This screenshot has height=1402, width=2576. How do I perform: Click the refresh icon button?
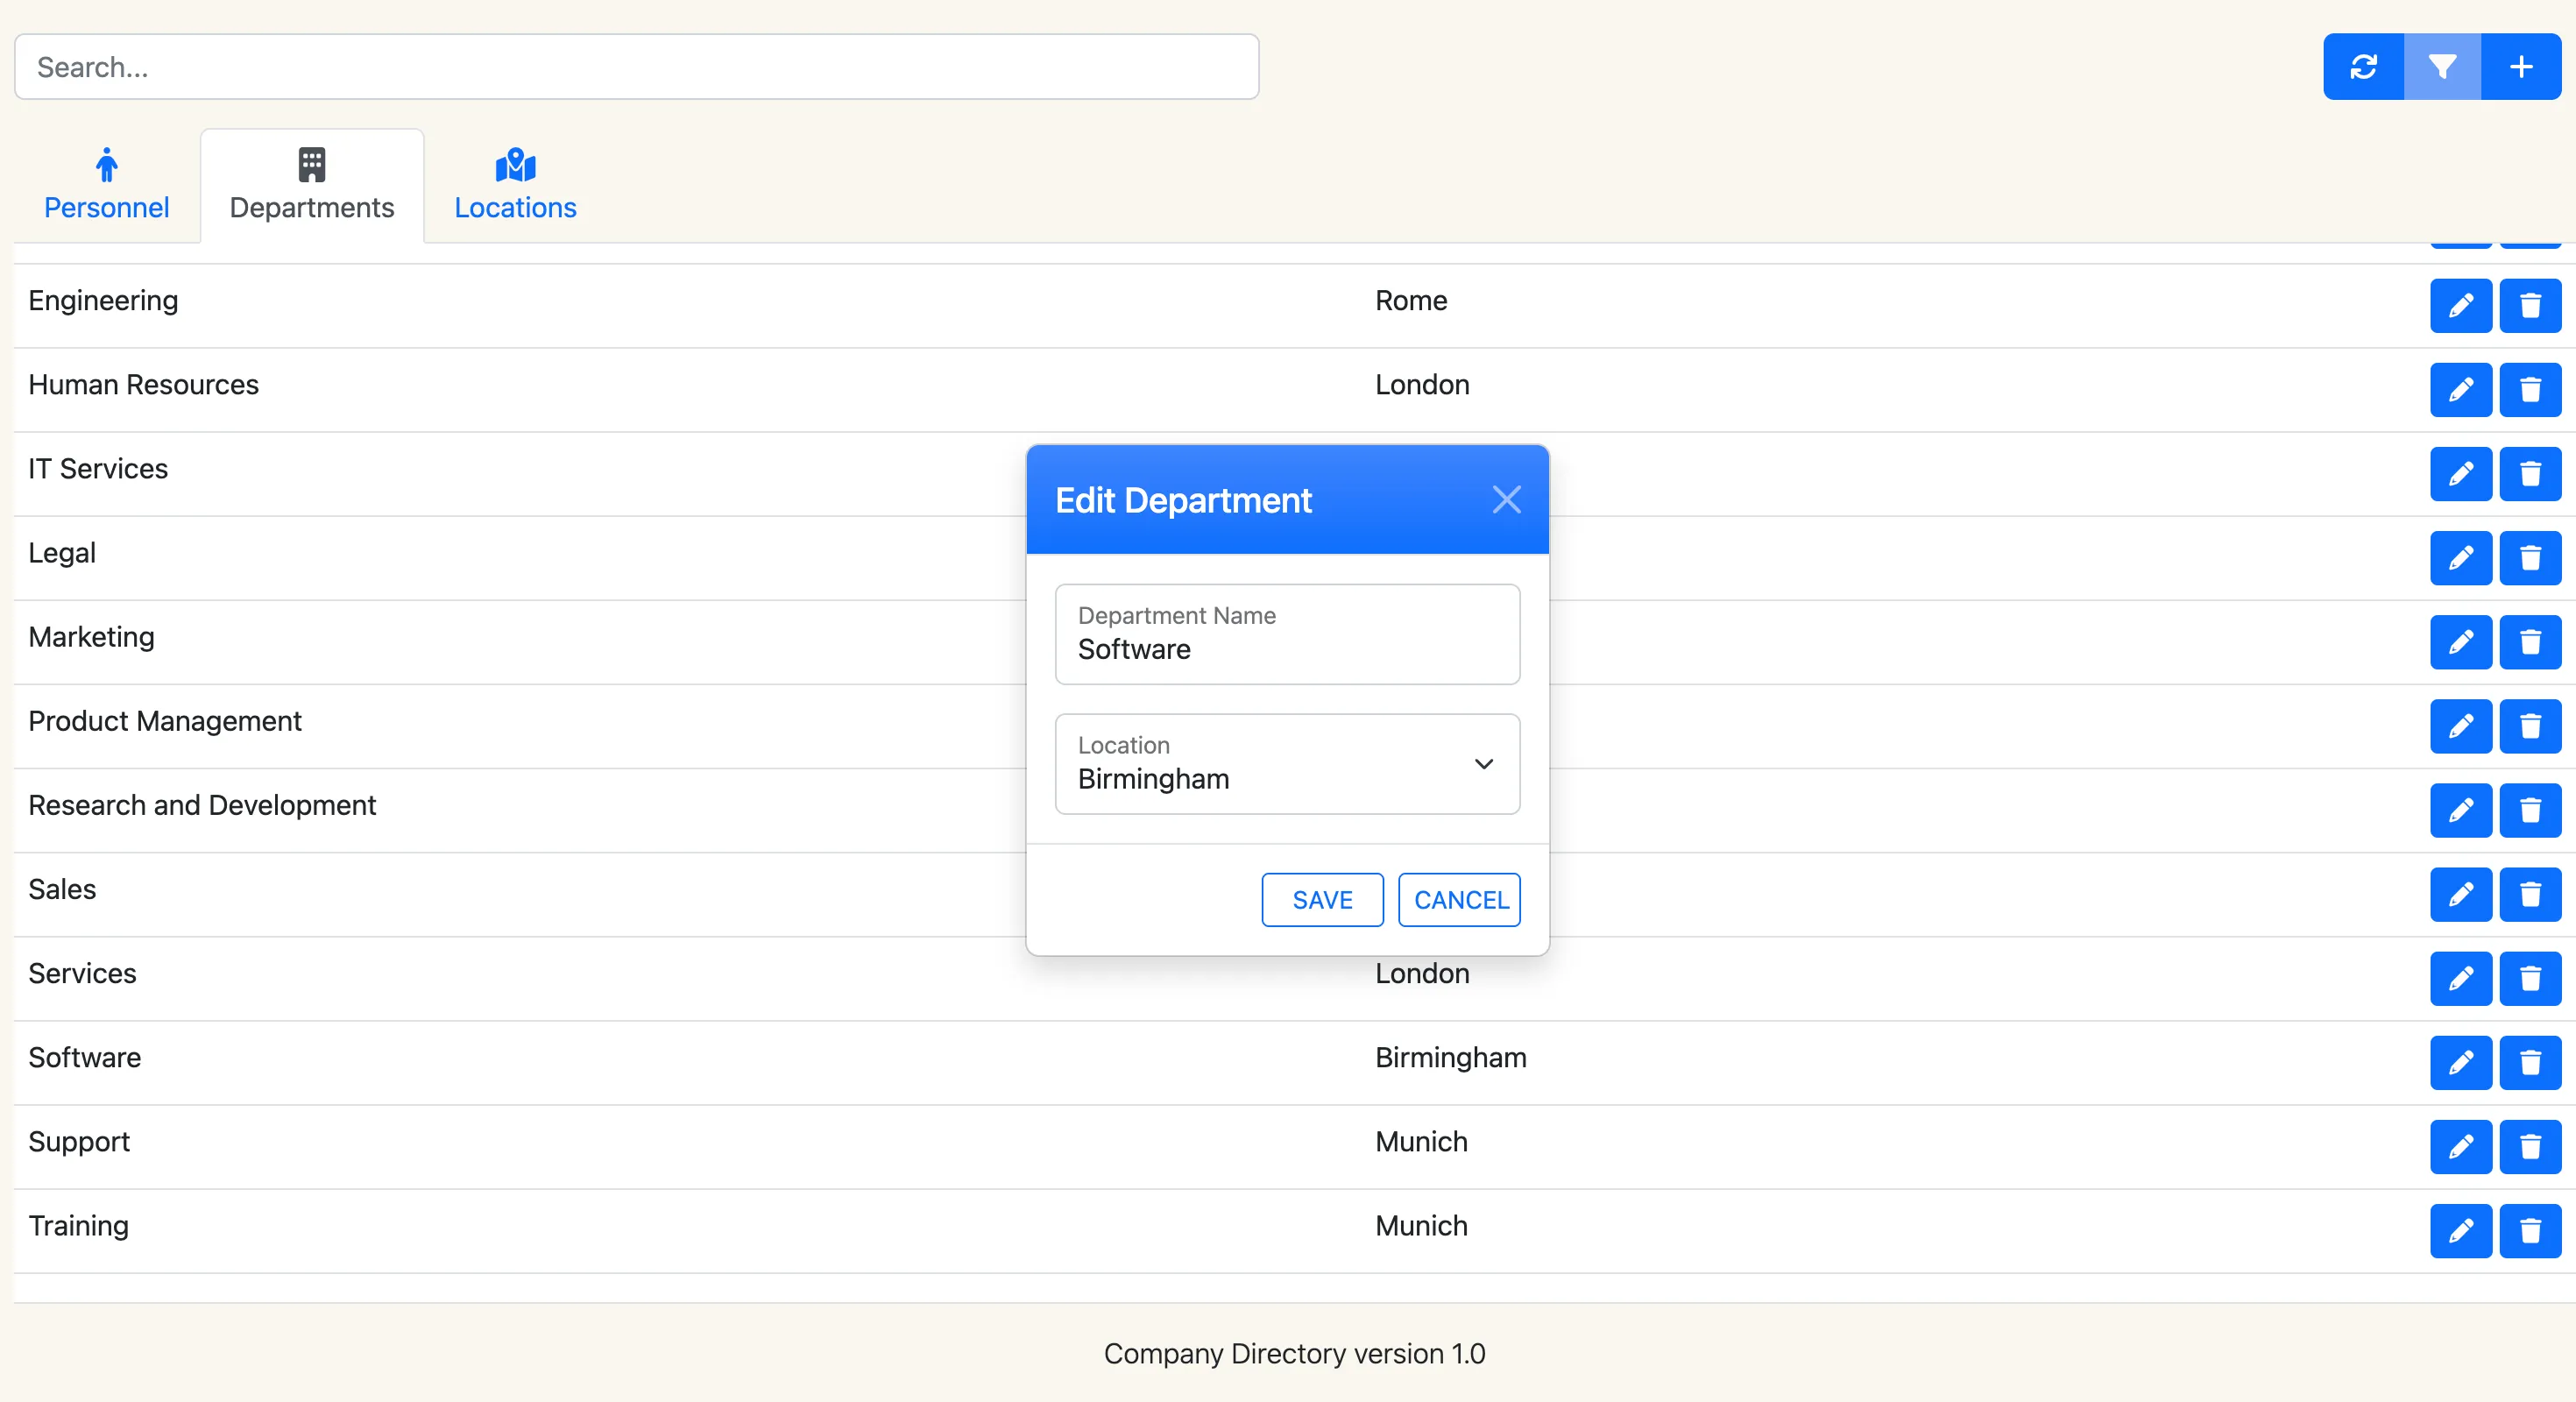2363,67
